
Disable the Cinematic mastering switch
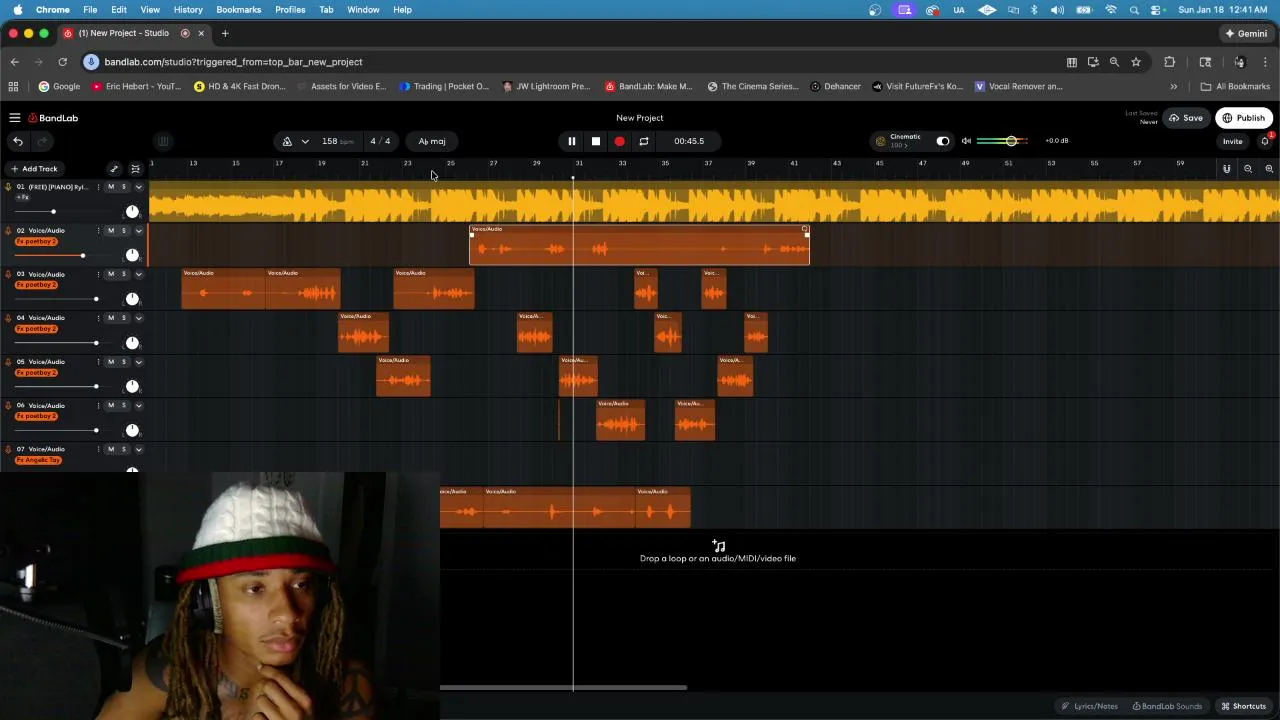942,141
